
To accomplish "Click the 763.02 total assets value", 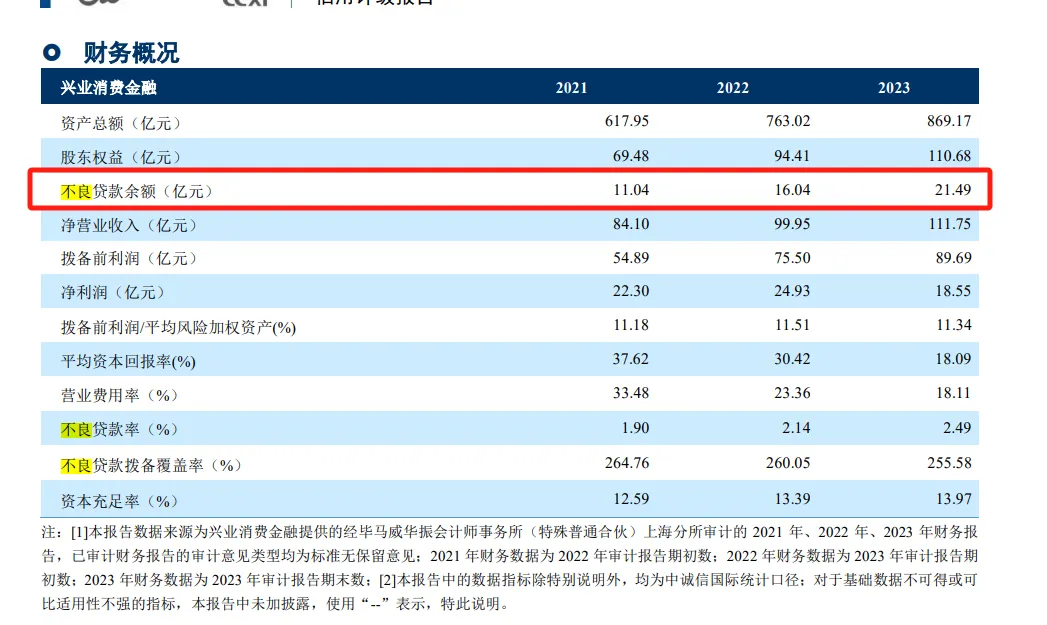I will click(788, 121).
